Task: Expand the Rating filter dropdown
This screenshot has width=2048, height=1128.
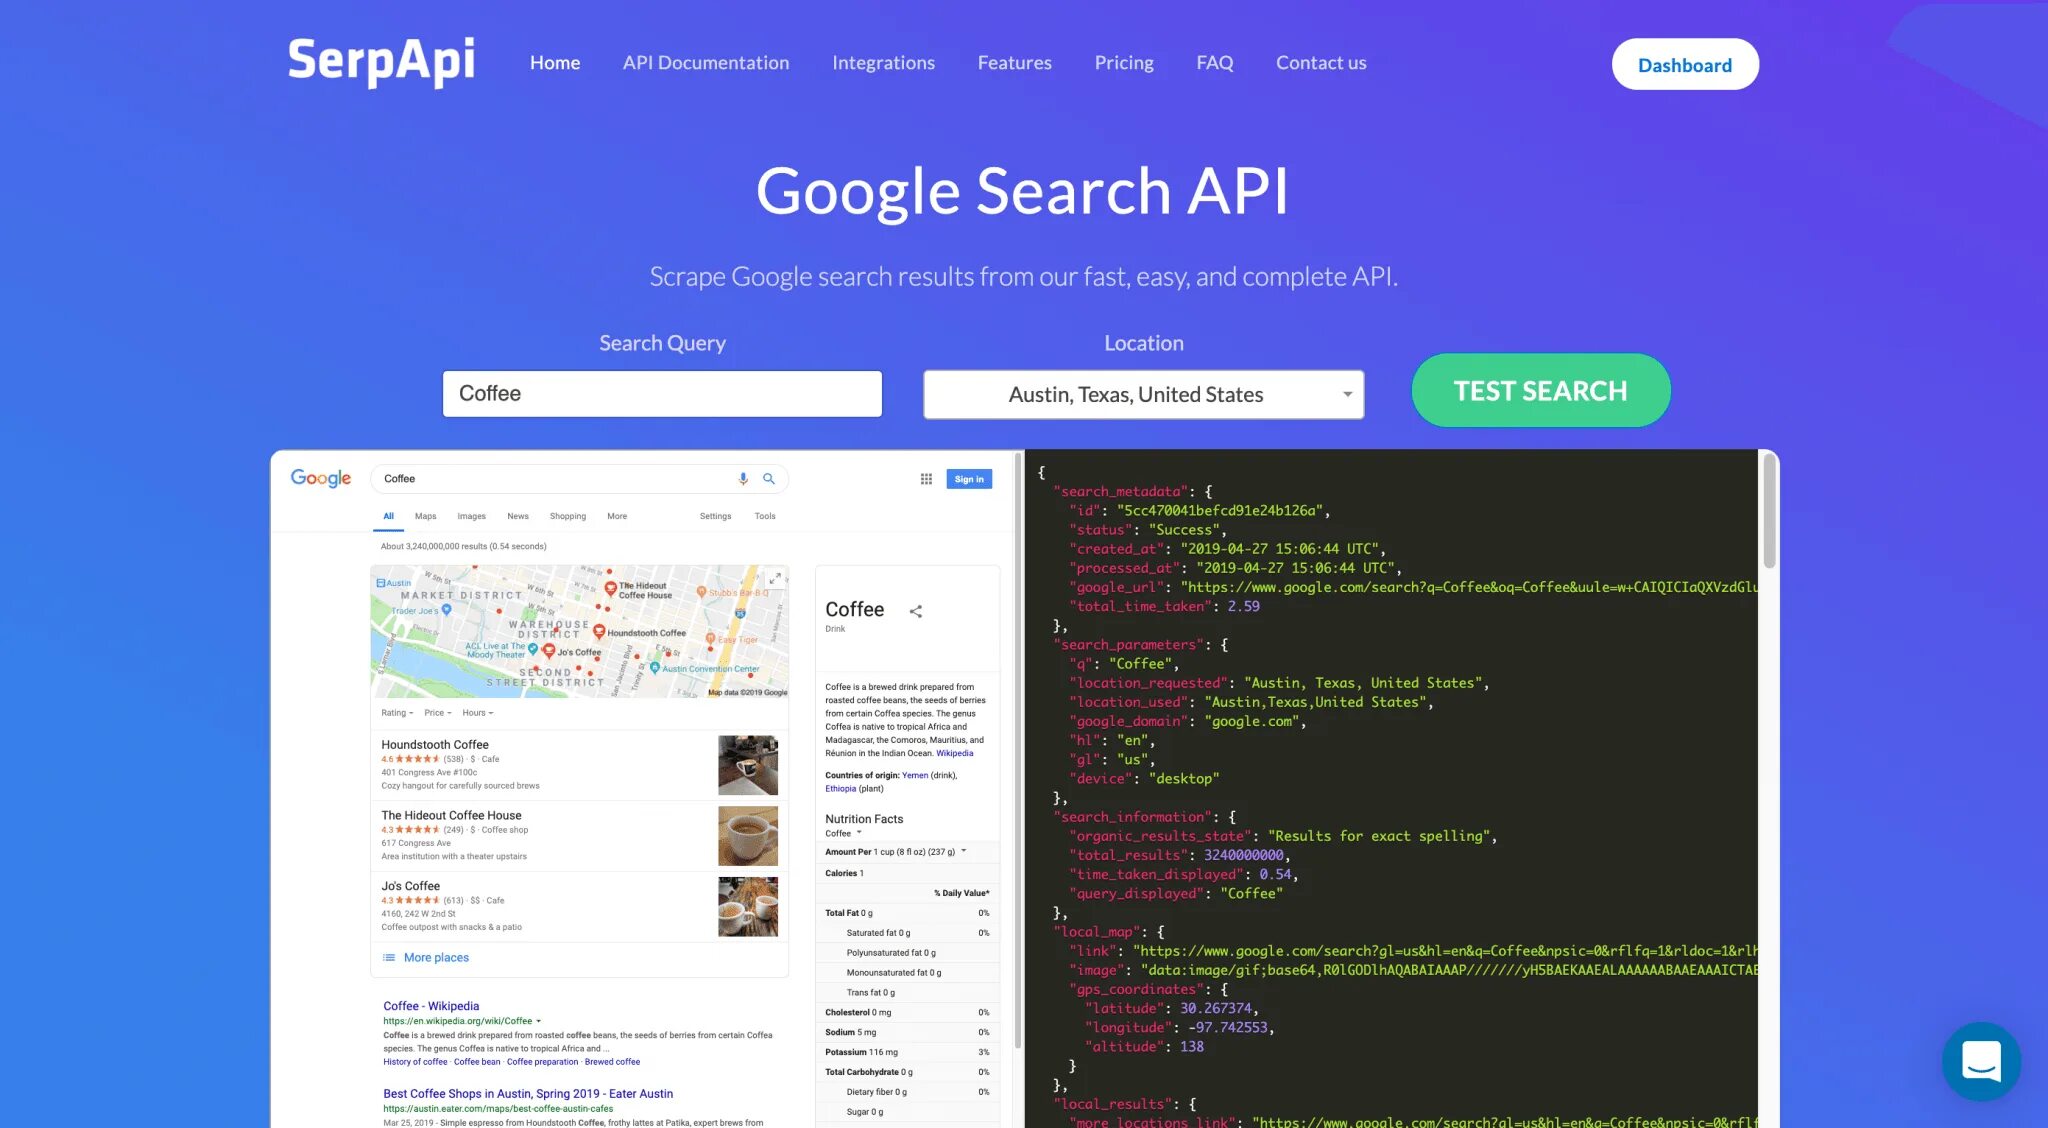Action: coord(397,713)
